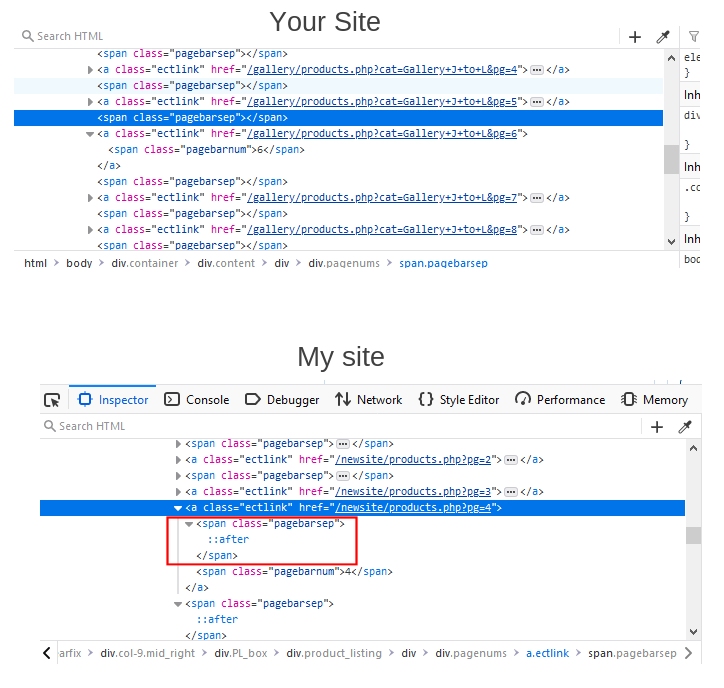The width and height of the screenshot is (724, 688).
Task: Expand the Gallery pg=7 anchor node
Action: point(91,198)
